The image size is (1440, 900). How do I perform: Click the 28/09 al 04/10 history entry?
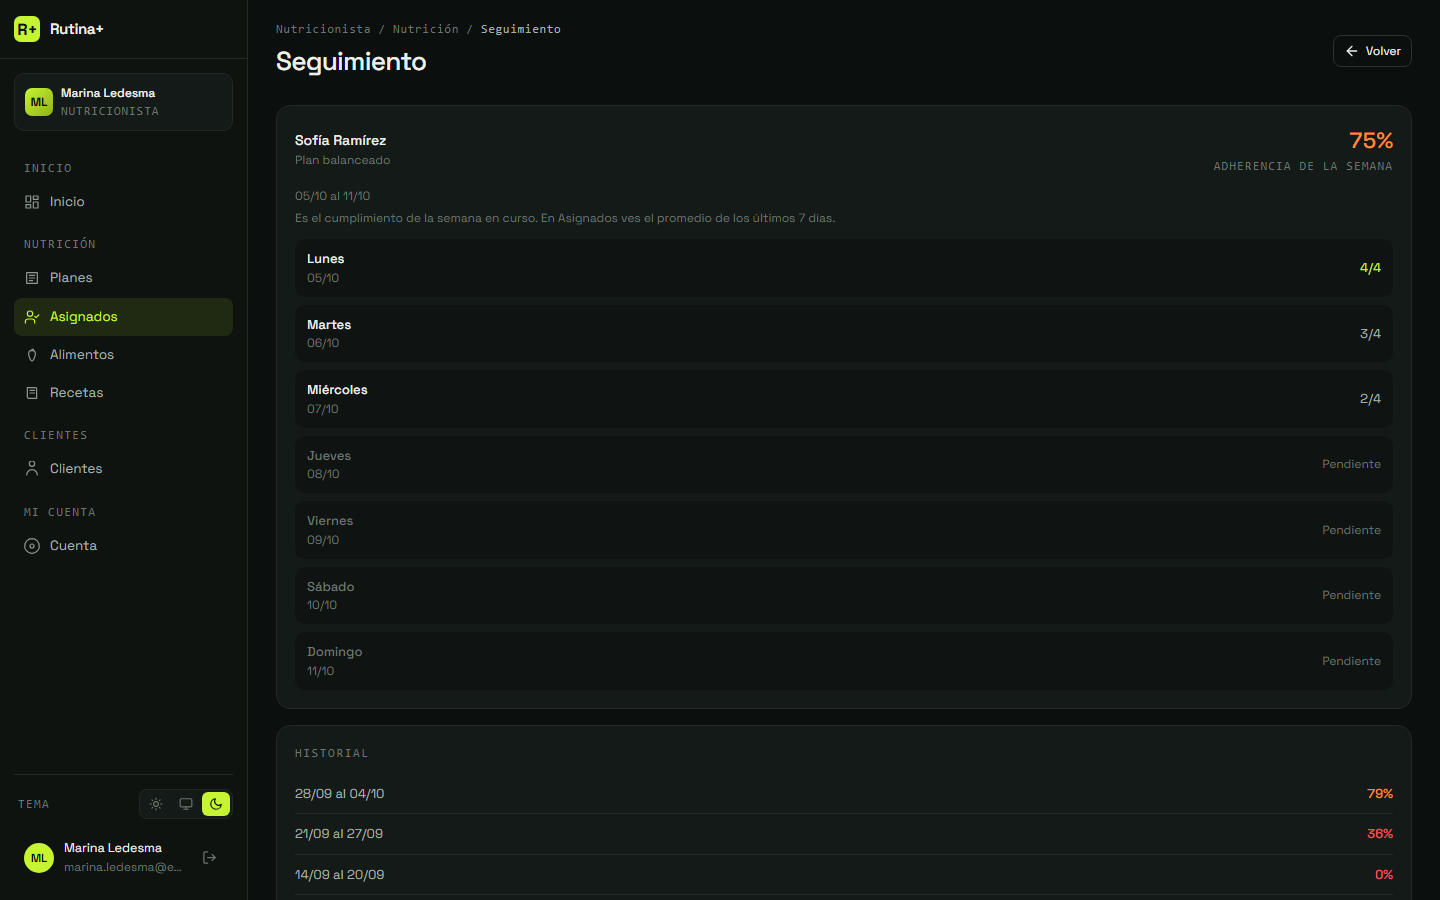click(844, 794)
